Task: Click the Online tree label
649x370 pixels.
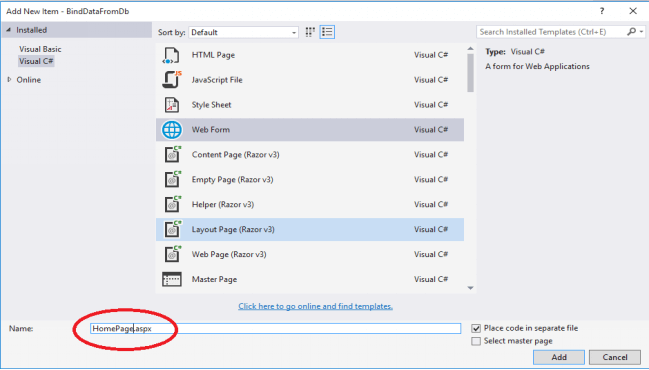Action: click(x=29, y=80)
